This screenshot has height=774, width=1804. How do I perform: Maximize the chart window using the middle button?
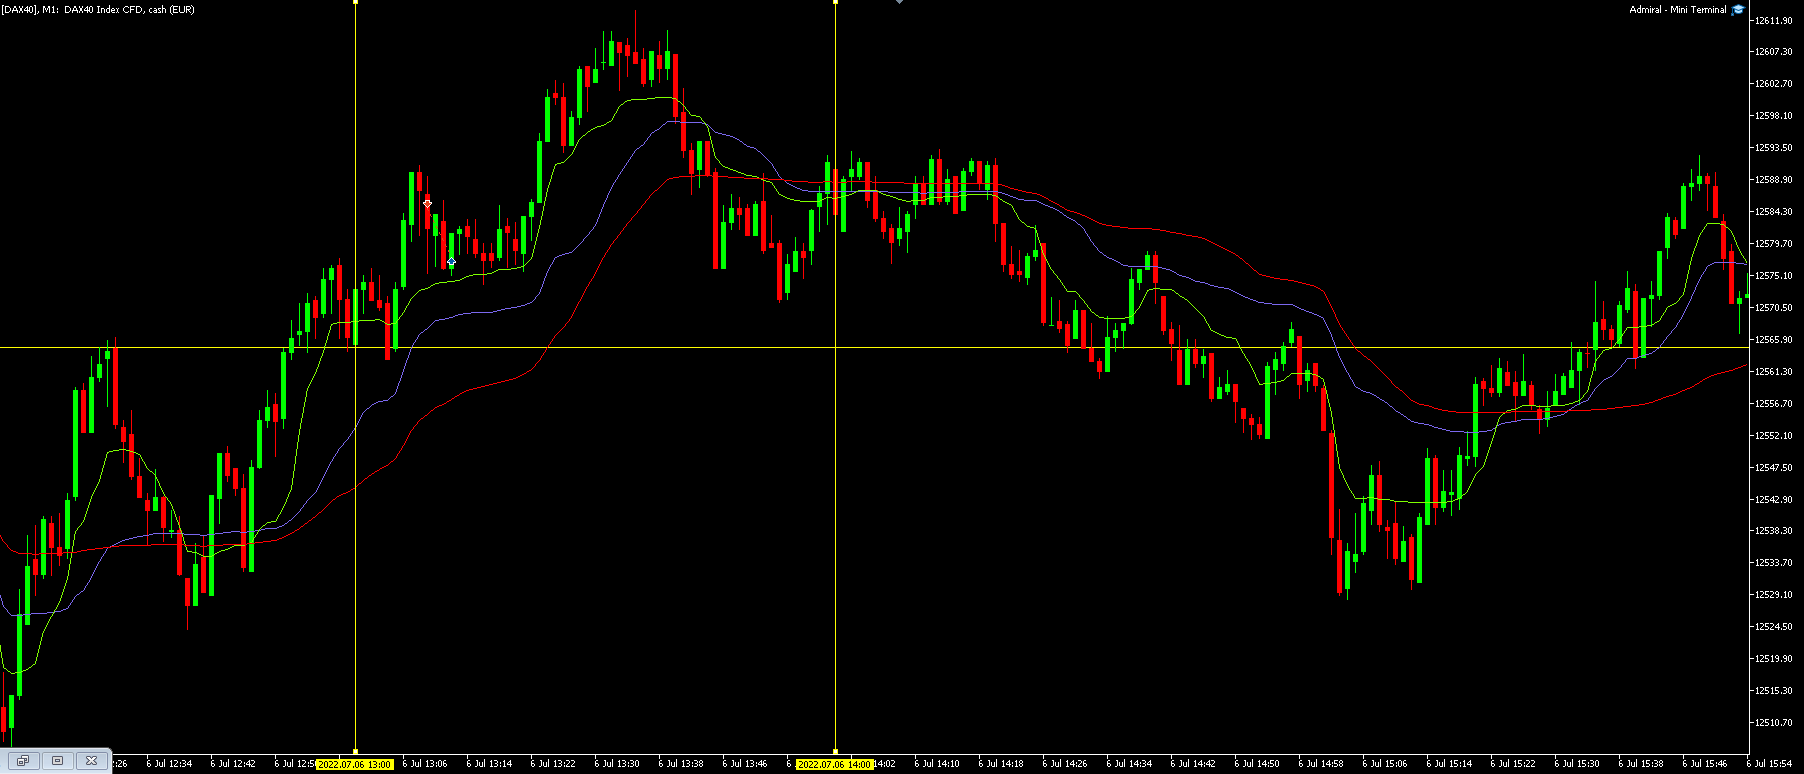coord(57,761)
